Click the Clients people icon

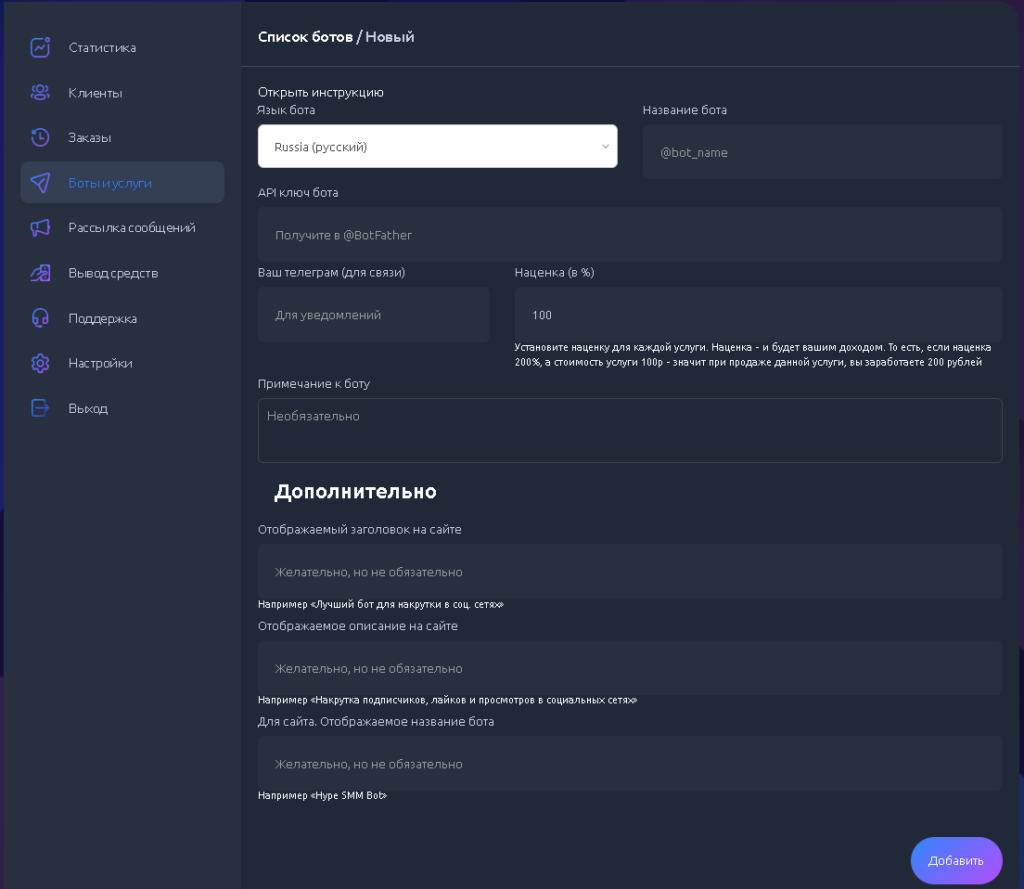[40, 93]
